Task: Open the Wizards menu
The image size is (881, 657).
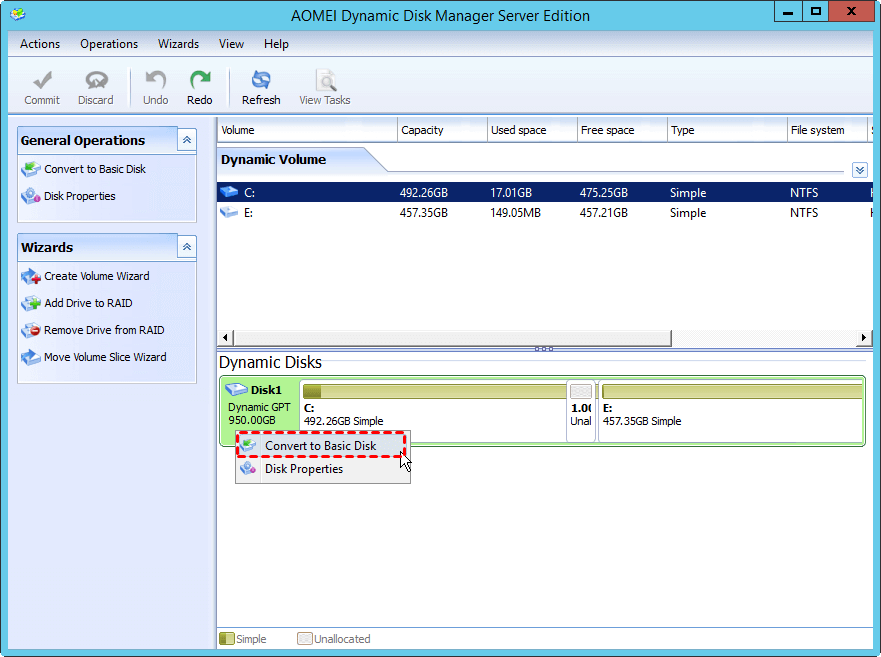Action: tap(178, 44)
